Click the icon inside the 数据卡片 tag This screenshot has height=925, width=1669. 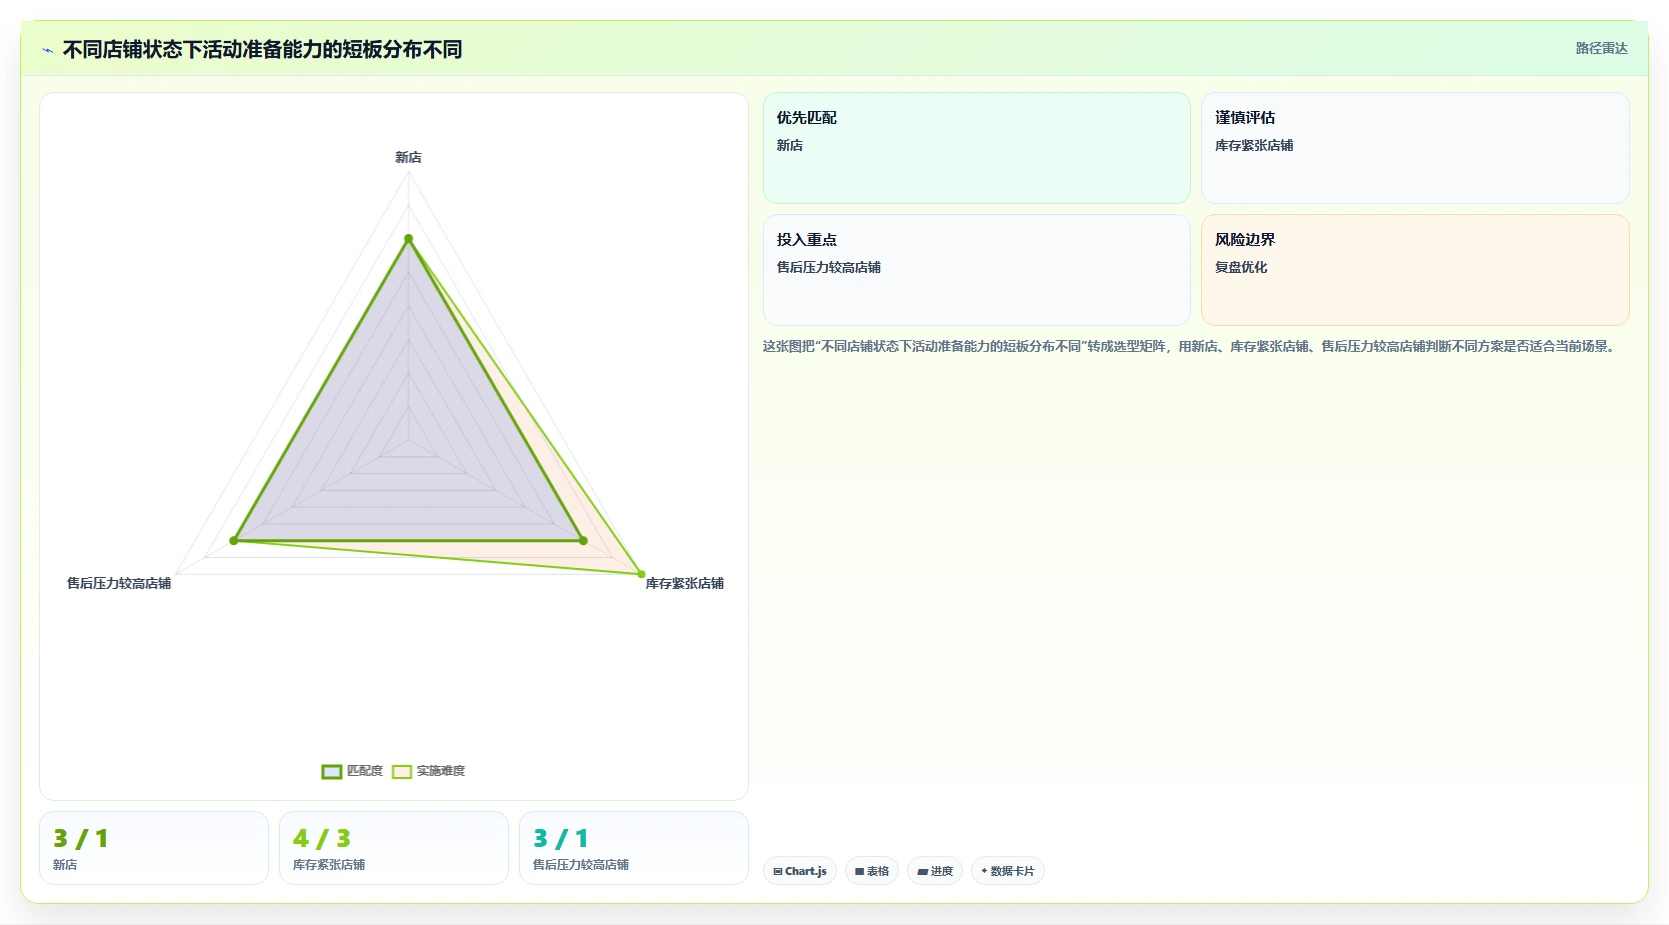(984, 871)
